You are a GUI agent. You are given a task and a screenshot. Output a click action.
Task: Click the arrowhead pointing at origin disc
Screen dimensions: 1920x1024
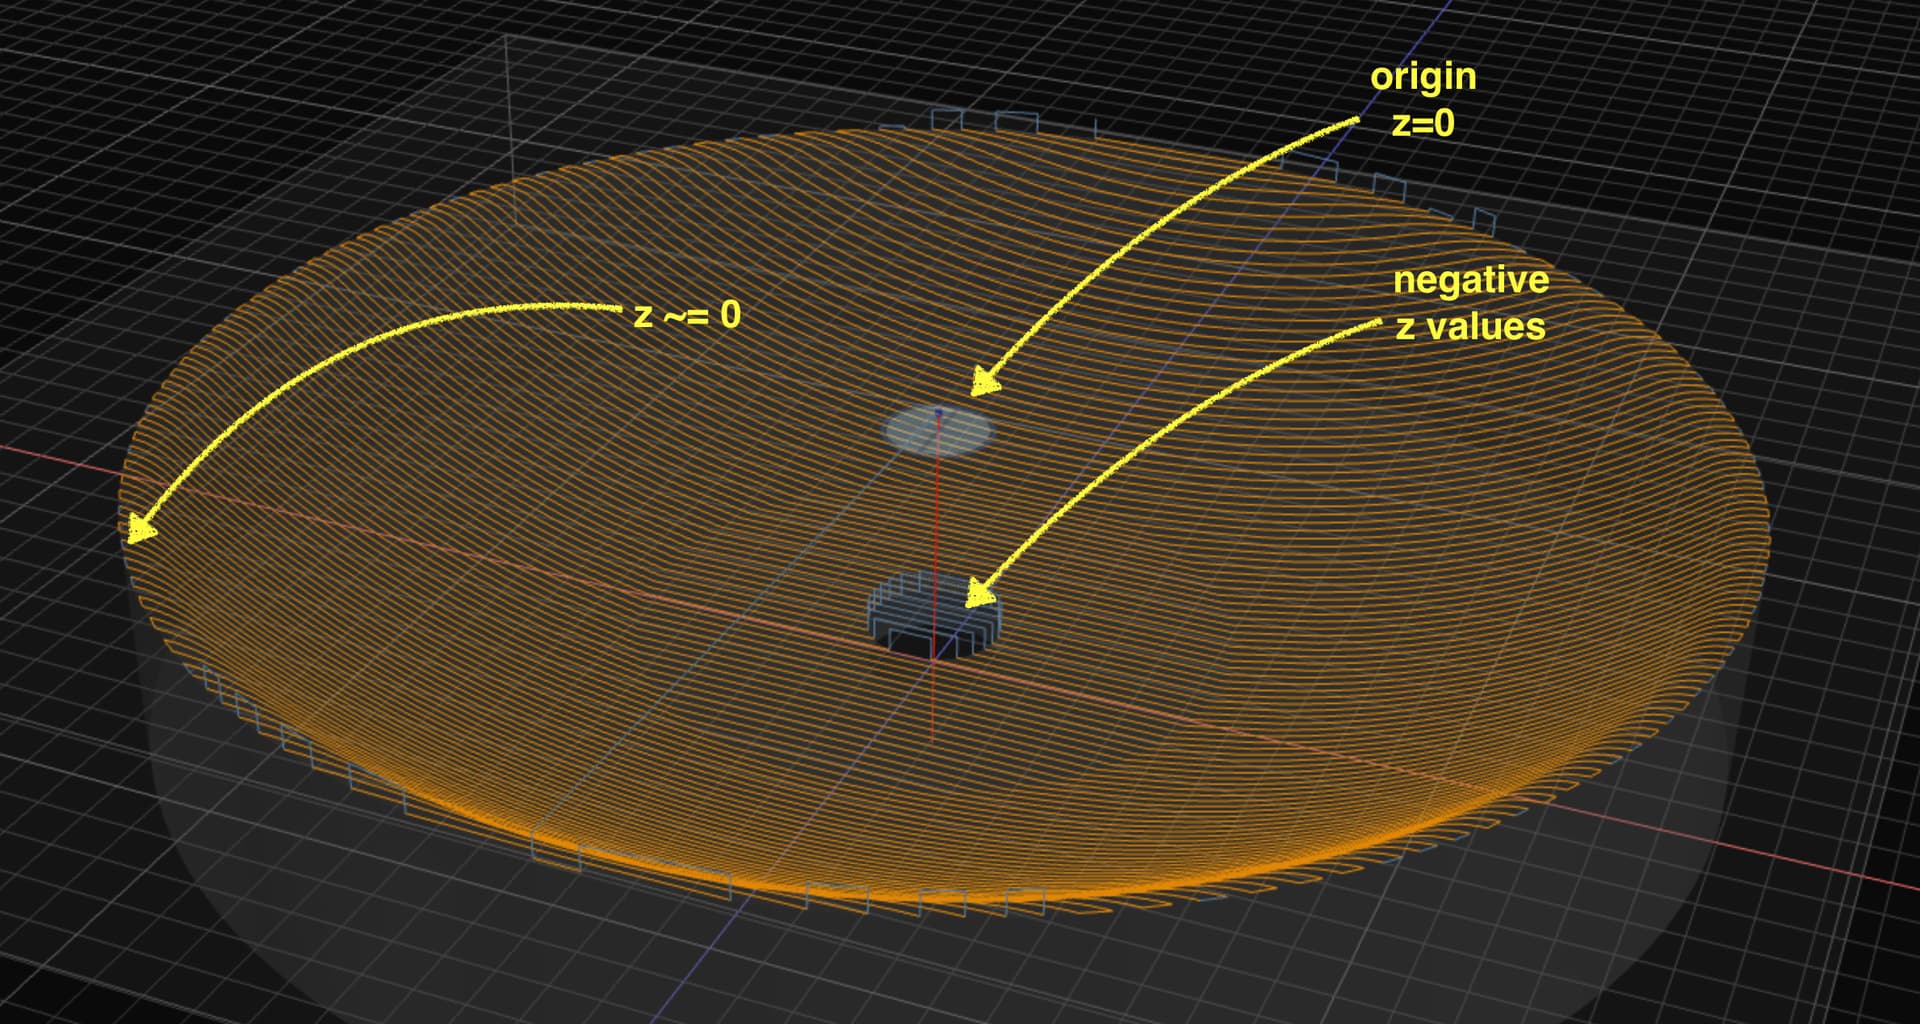pos(985,382)
